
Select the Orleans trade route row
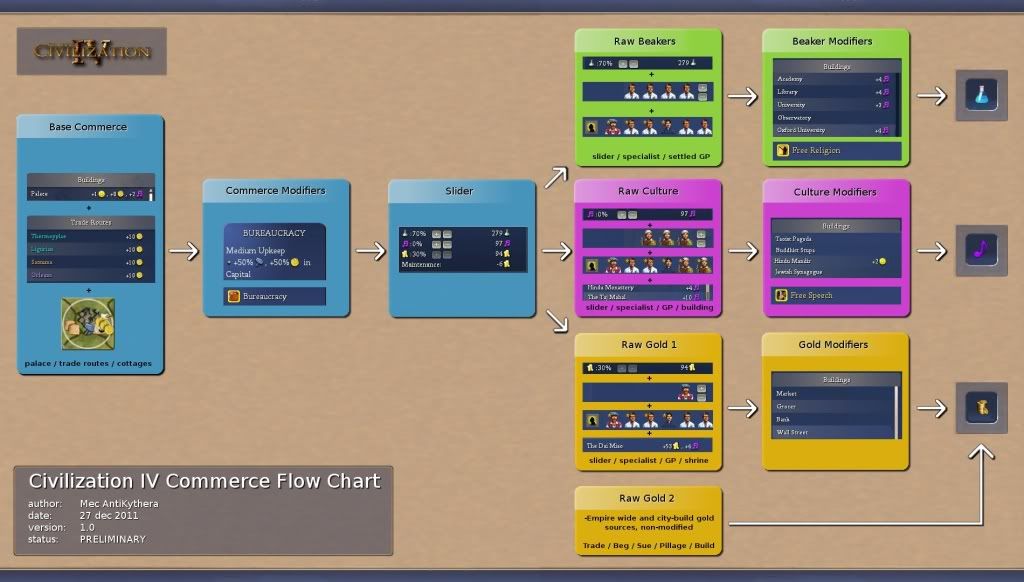pyautogui.click(x=91, y=275)
